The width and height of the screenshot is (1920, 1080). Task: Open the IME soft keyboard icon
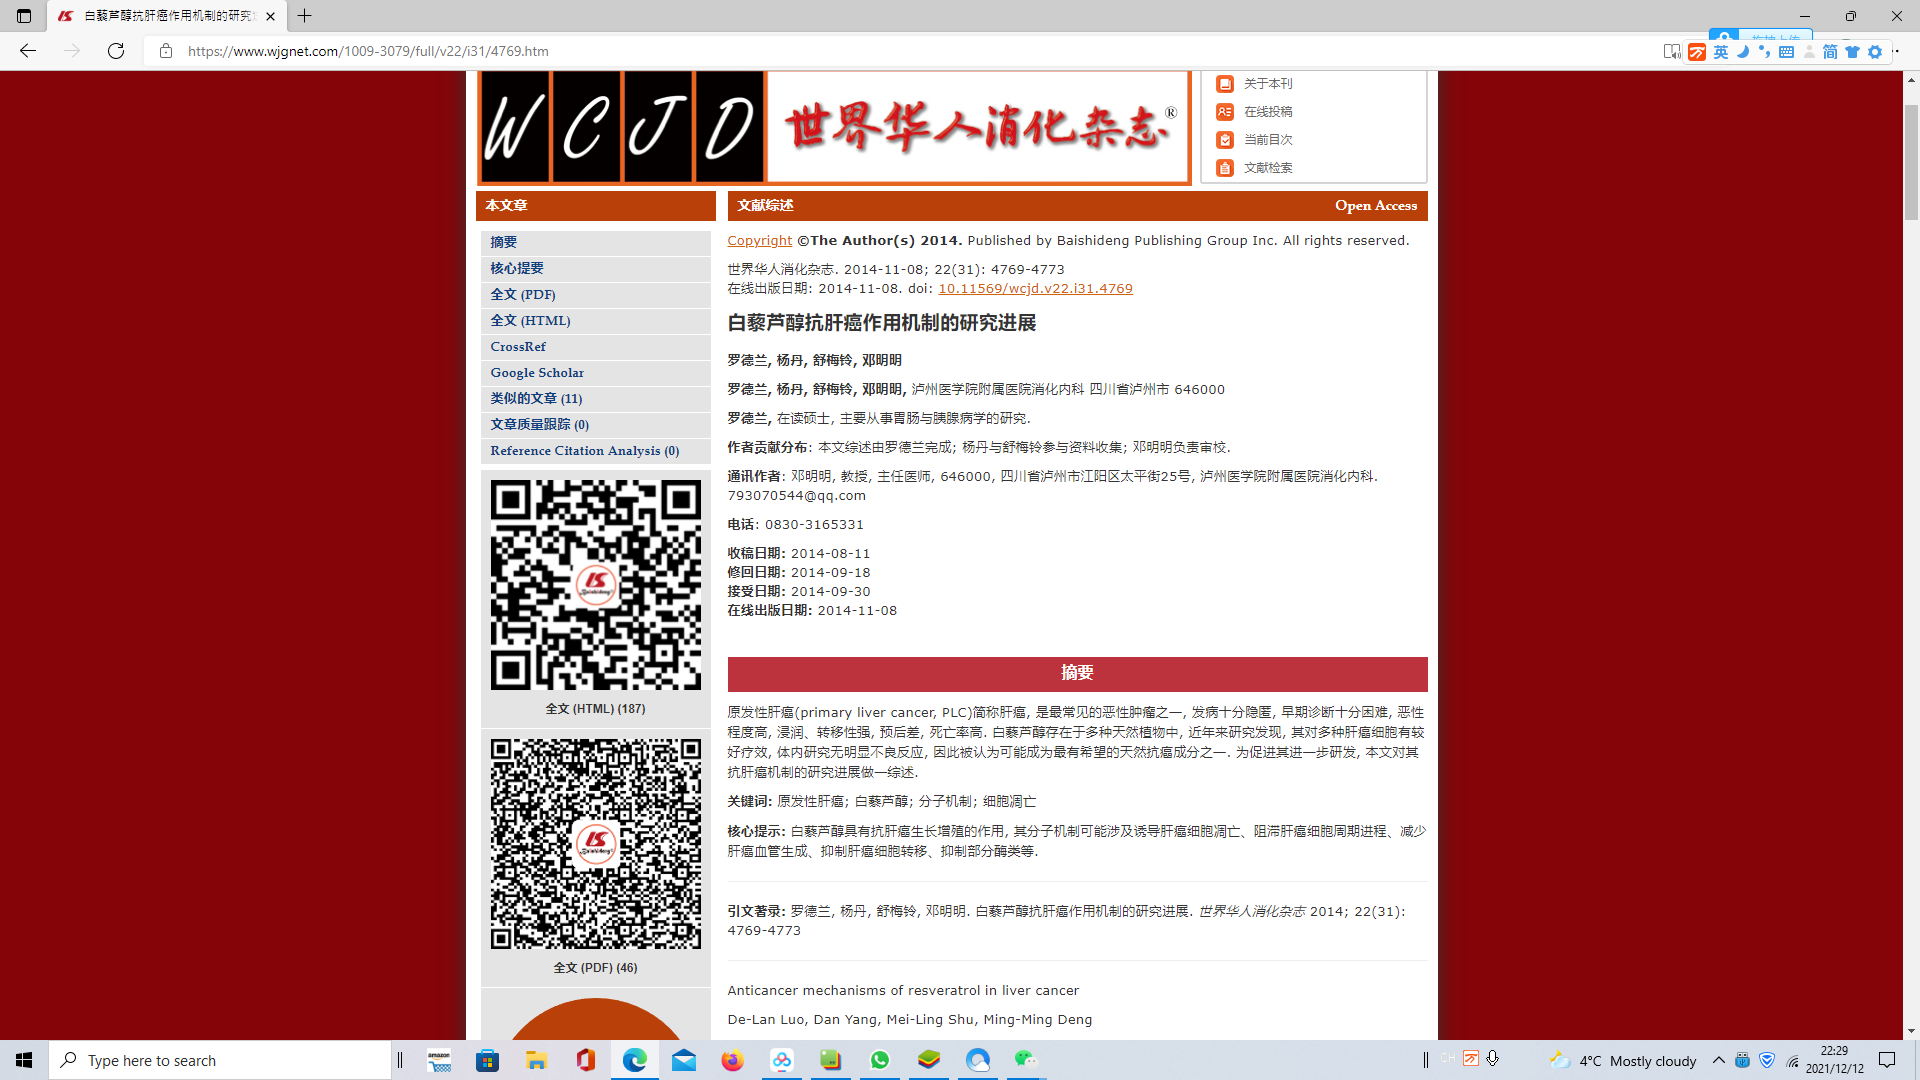pyautogui.click(x=1786, y=52)
